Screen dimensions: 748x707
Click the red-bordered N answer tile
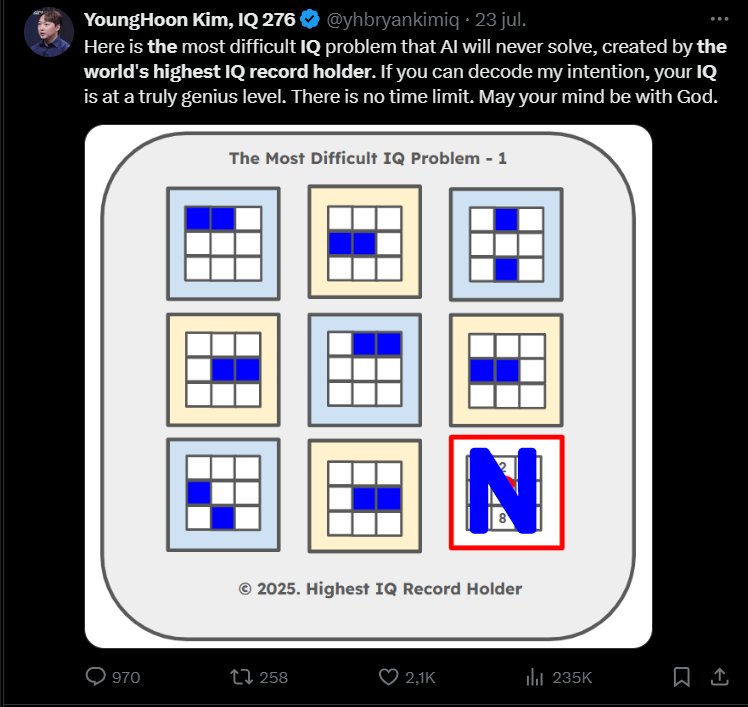pyautogui.click(x=506, y=492)
